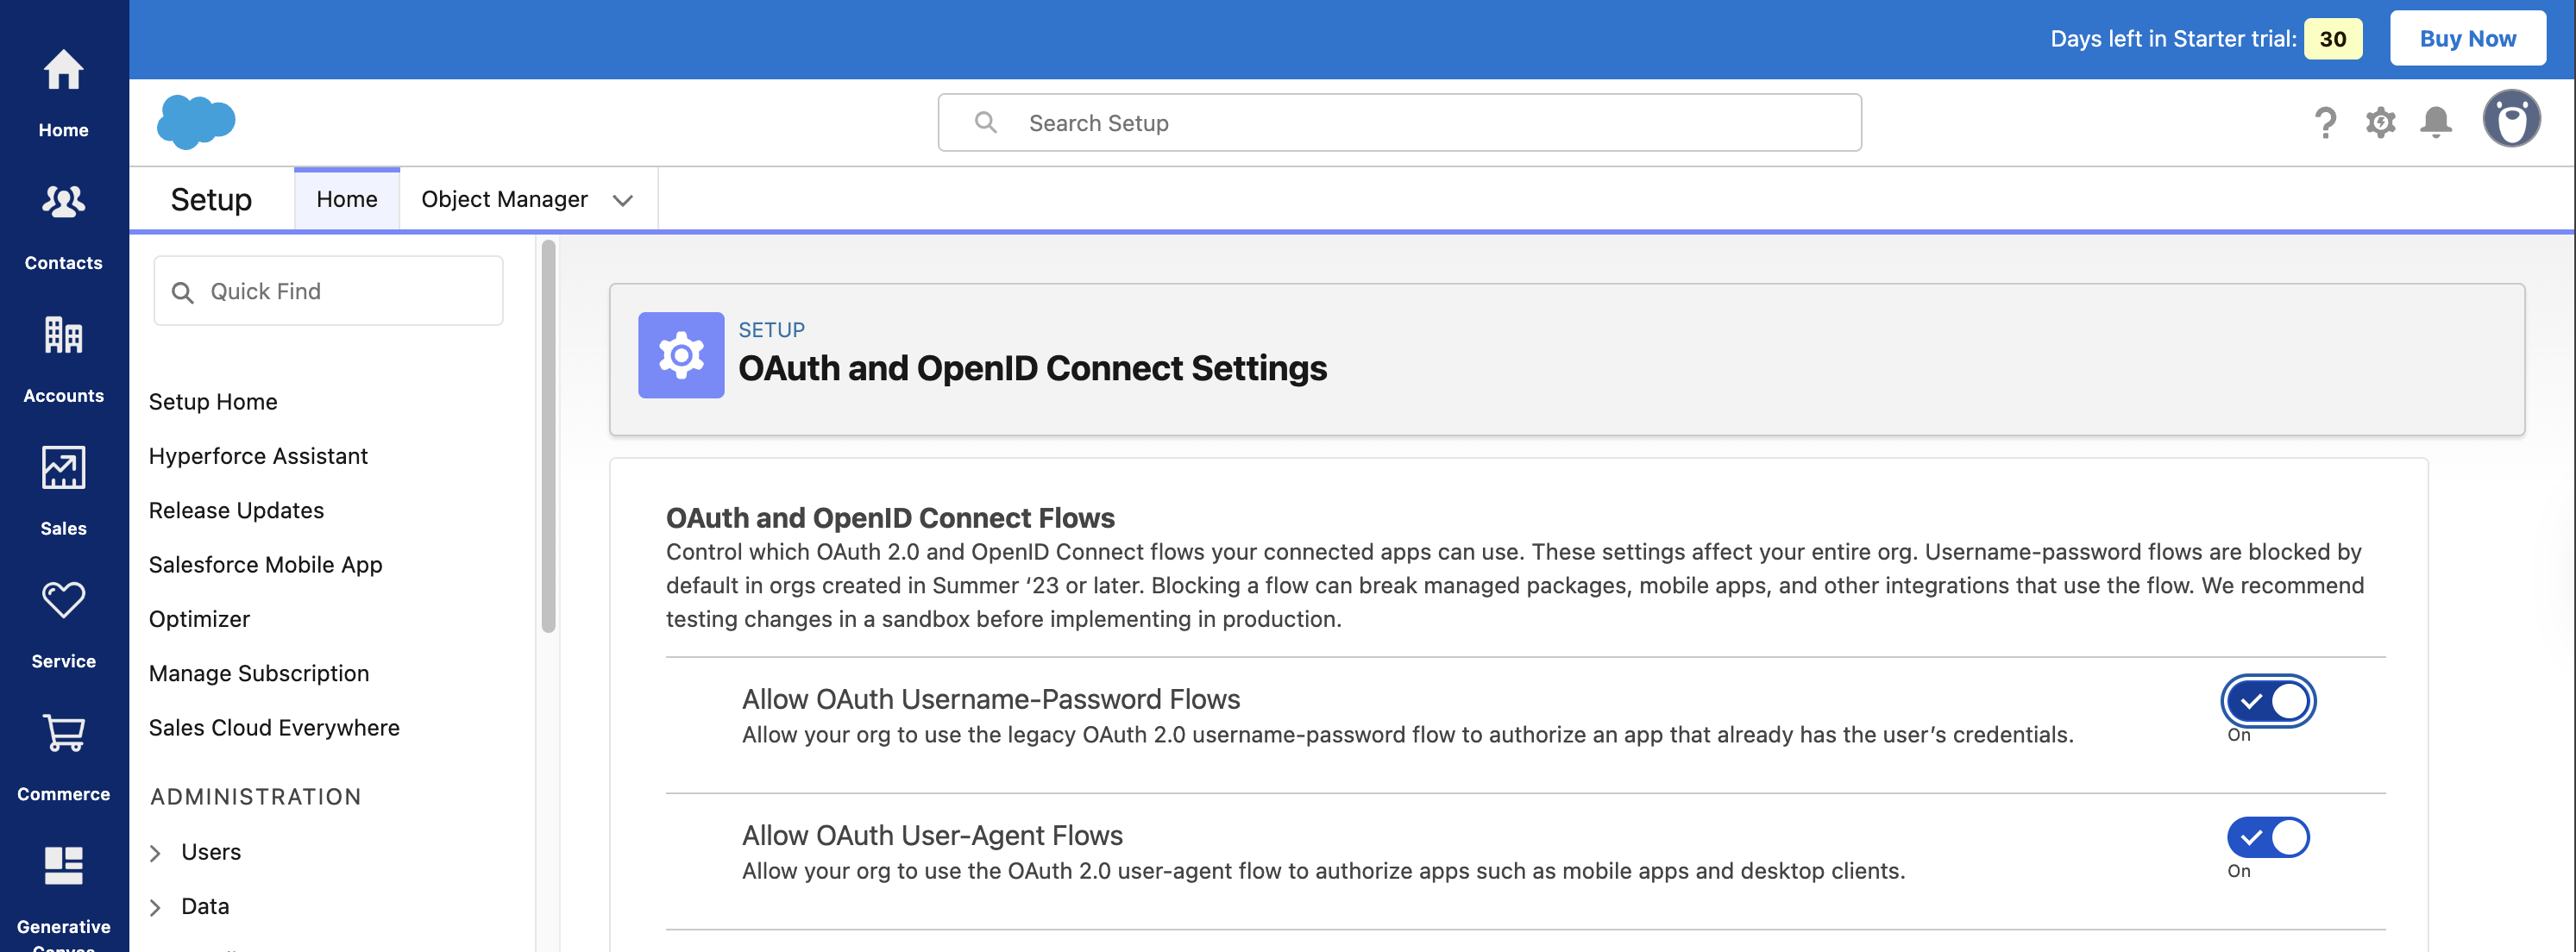Expand the Data tree item
The image size is (2576, 952).
pyautogui.click(x=156, y=907)
